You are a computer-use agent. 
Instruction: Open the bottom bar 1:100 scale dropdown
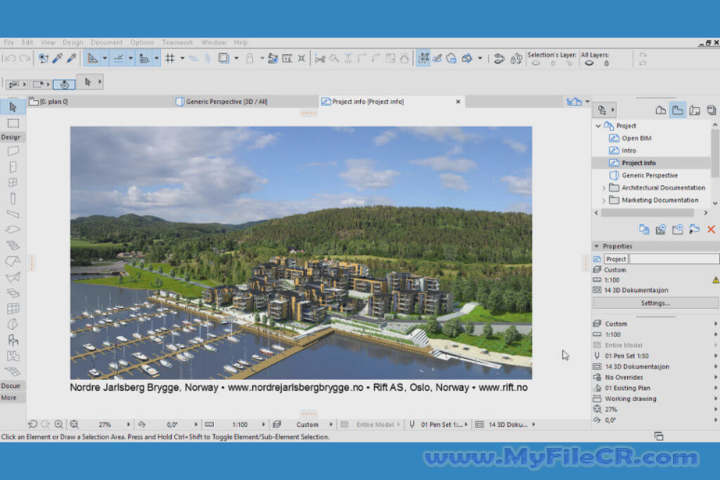coord(263,424)
